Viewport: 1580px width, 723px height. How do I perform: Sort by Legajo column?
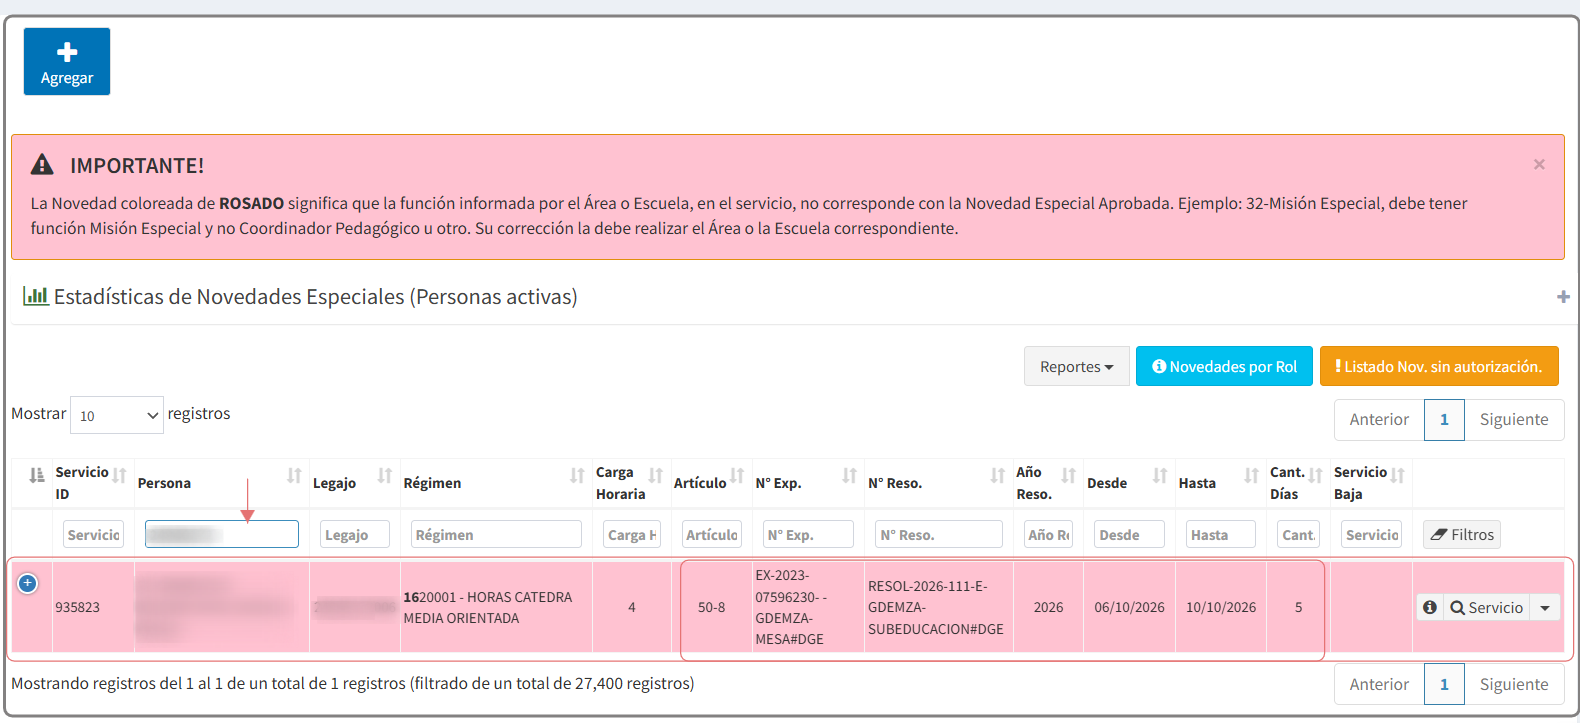click(354, 483)
